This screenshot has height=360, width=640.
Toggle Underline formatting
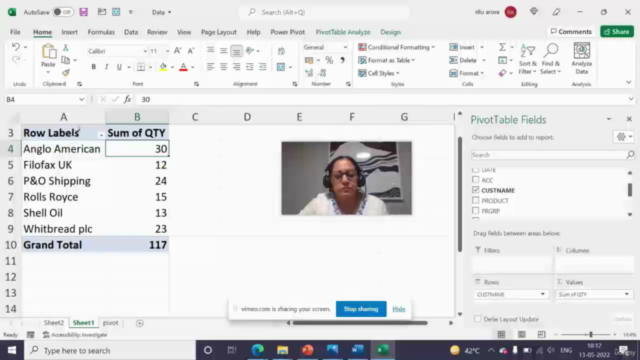click(119, 67)
